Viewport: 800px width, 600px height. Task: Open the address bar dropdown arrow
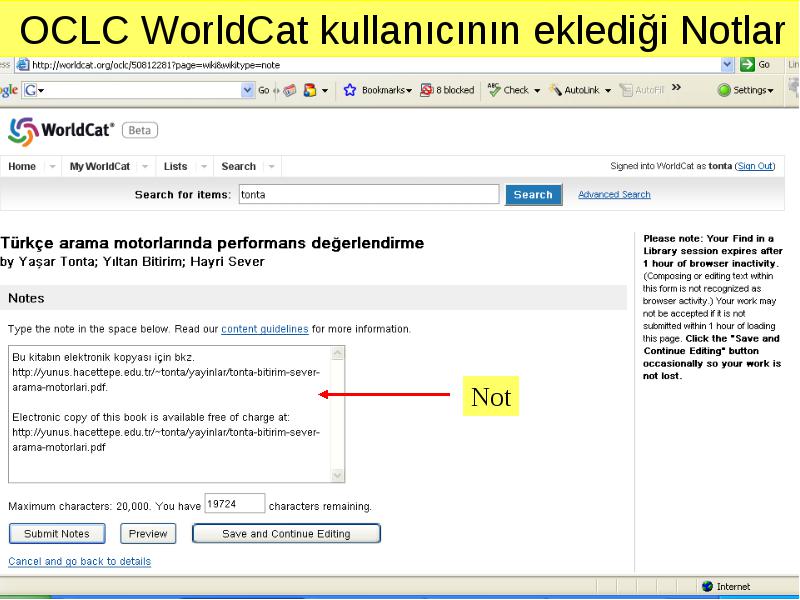(x=728, y=64)
